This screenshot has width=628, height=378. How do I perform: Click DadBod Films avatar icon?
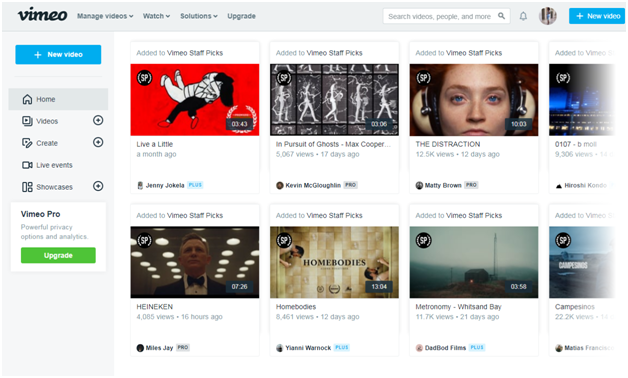(x=419, y=348)
